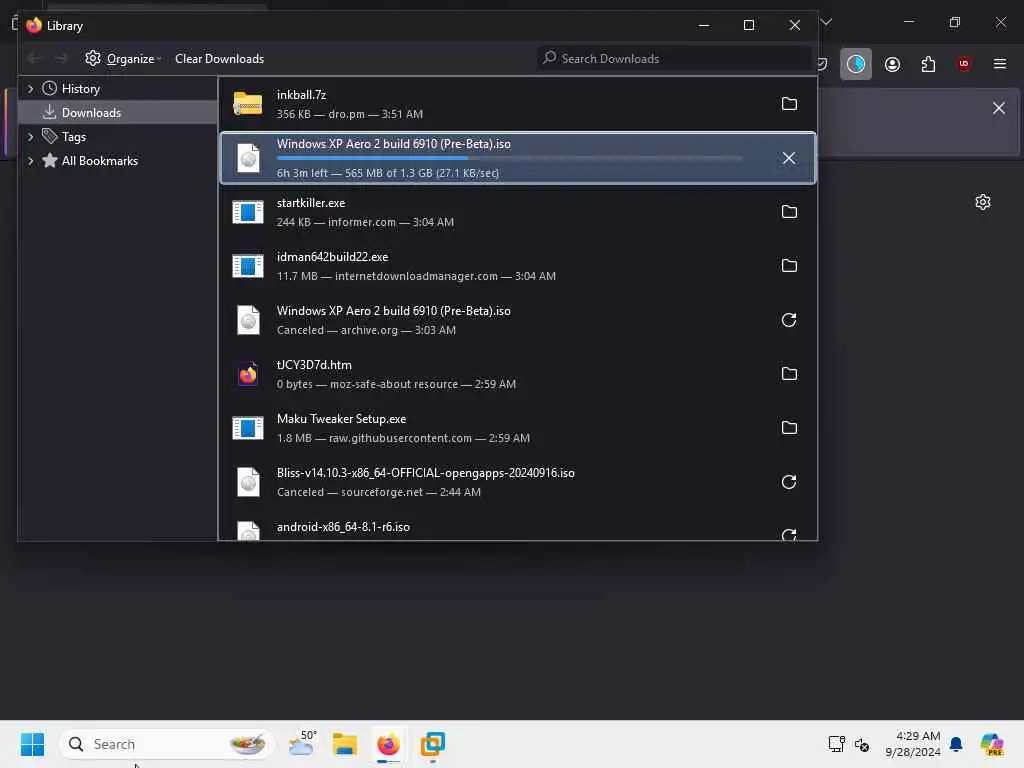Select the Maku Tweaker Setup.exe entry

[x=517, y=428]
